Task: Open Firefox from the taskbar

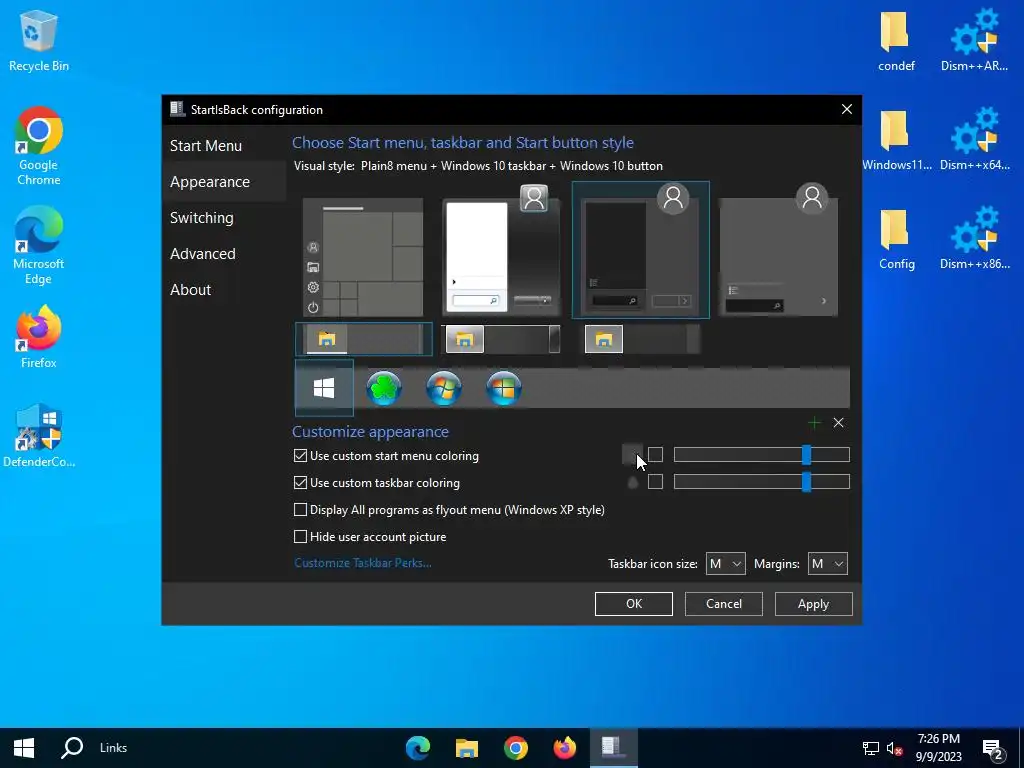Action: click(x=565, y=748)
